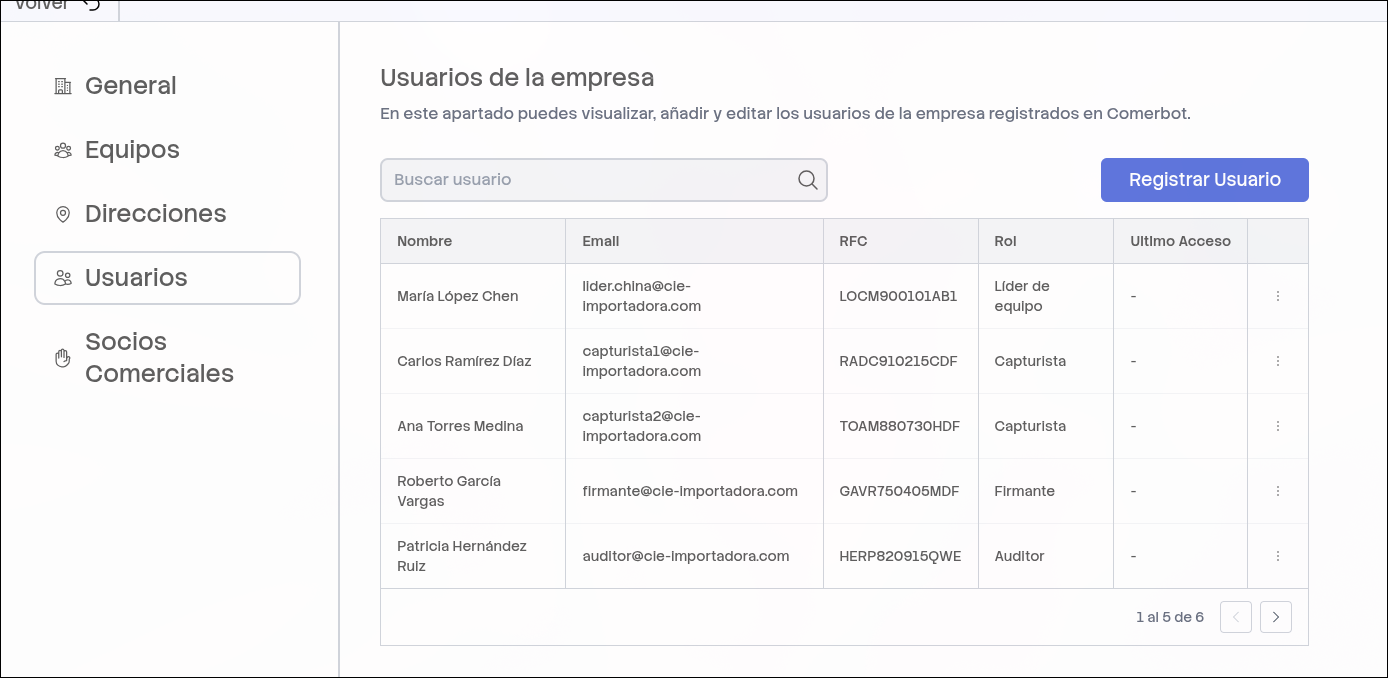This screenshot has width=1388, height=678.
Task: Select the Usuarios section
Action: click(167, 278)
